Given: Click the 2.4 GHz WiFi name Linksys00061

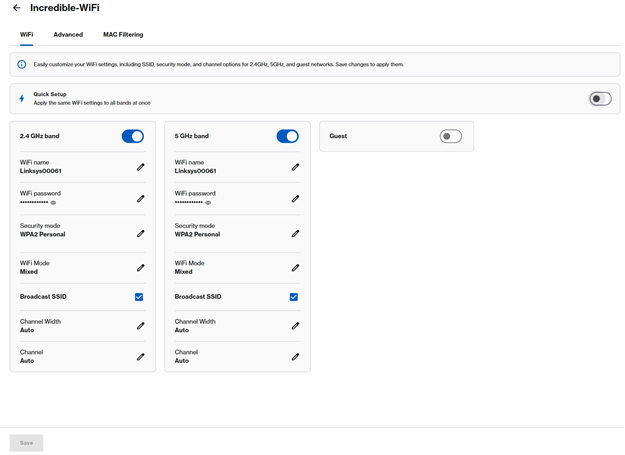Looking at the screenshot, I should (x=41, y=171).
